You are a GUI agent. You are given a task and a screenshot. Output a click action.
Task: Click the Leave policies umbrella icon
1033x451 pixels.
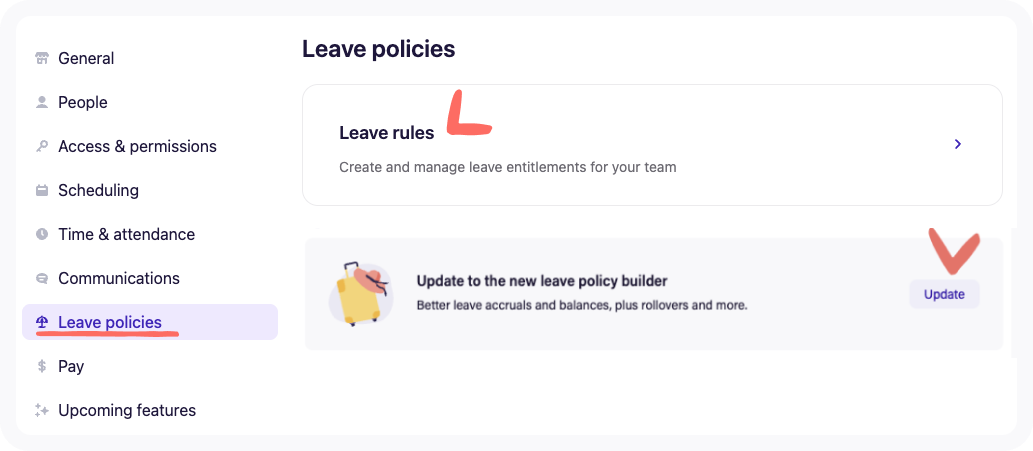coord(42,322)
